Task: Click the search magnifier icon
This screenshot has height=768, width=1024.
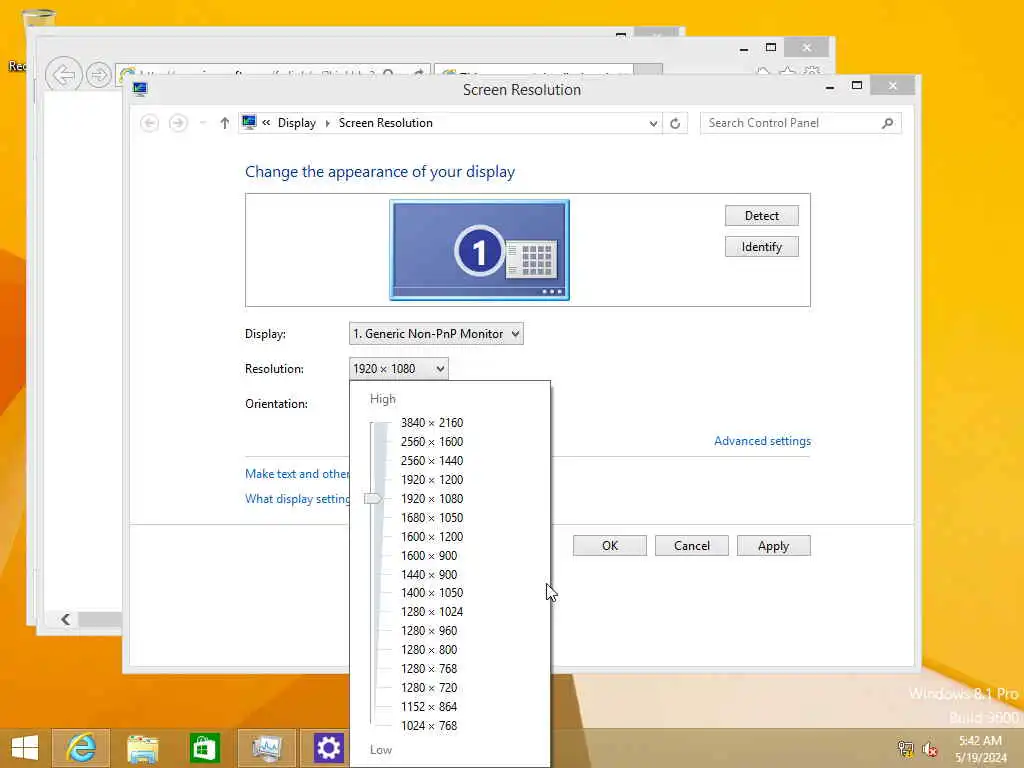Action: (x=887, y=123)
